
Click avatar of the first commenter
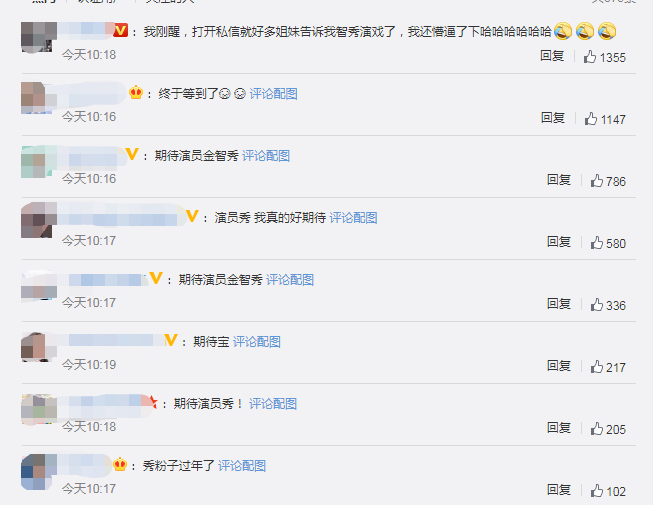click(x=39, y=37)
